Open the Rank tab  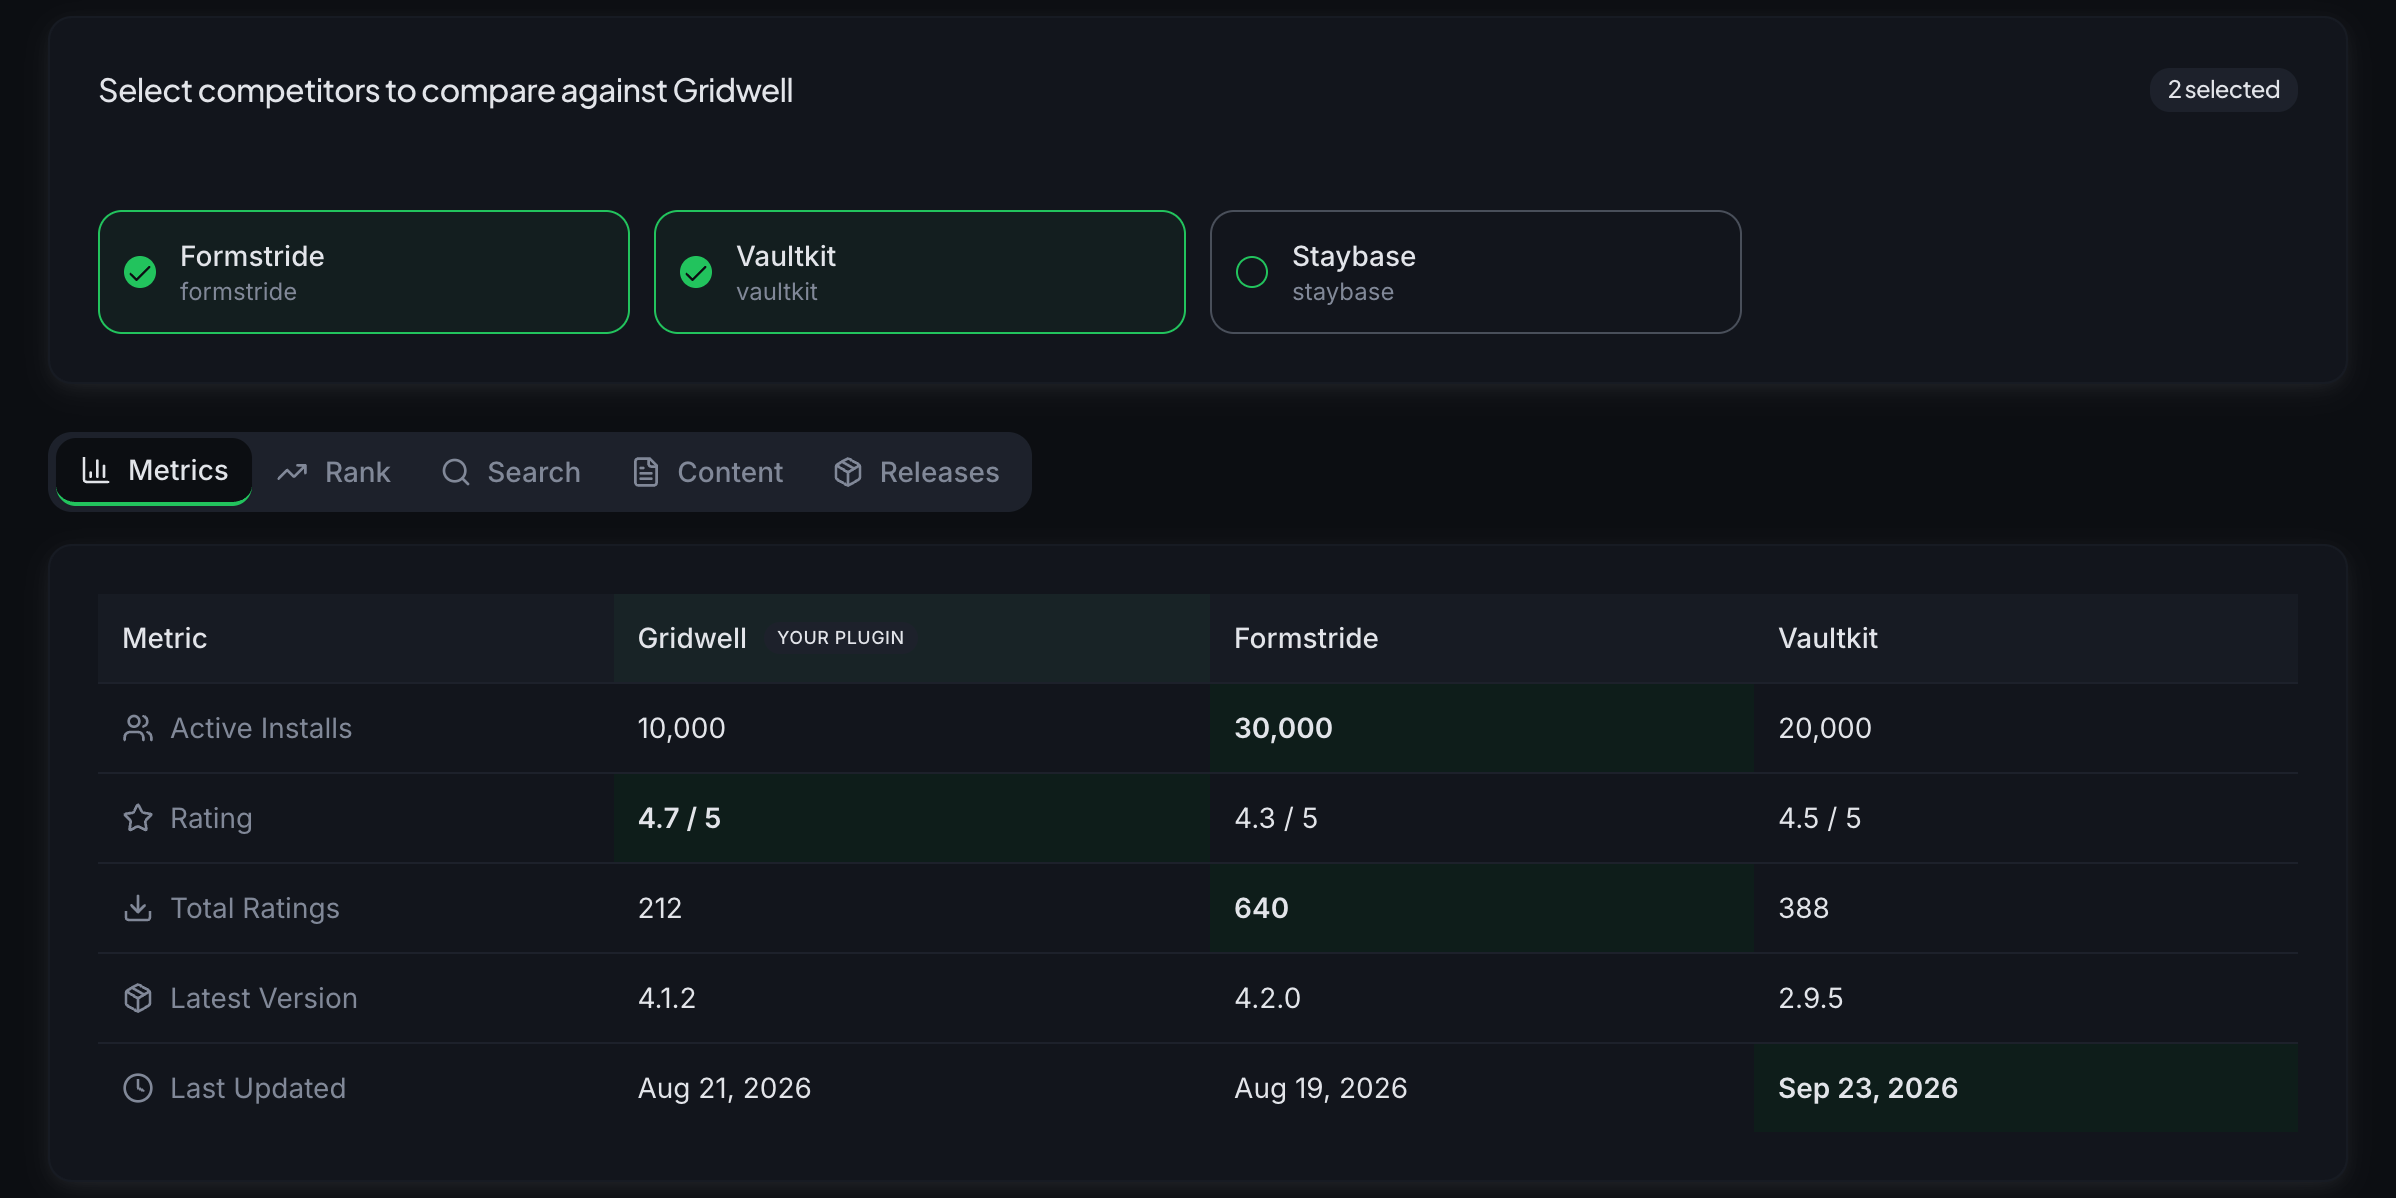click(334, 472)
